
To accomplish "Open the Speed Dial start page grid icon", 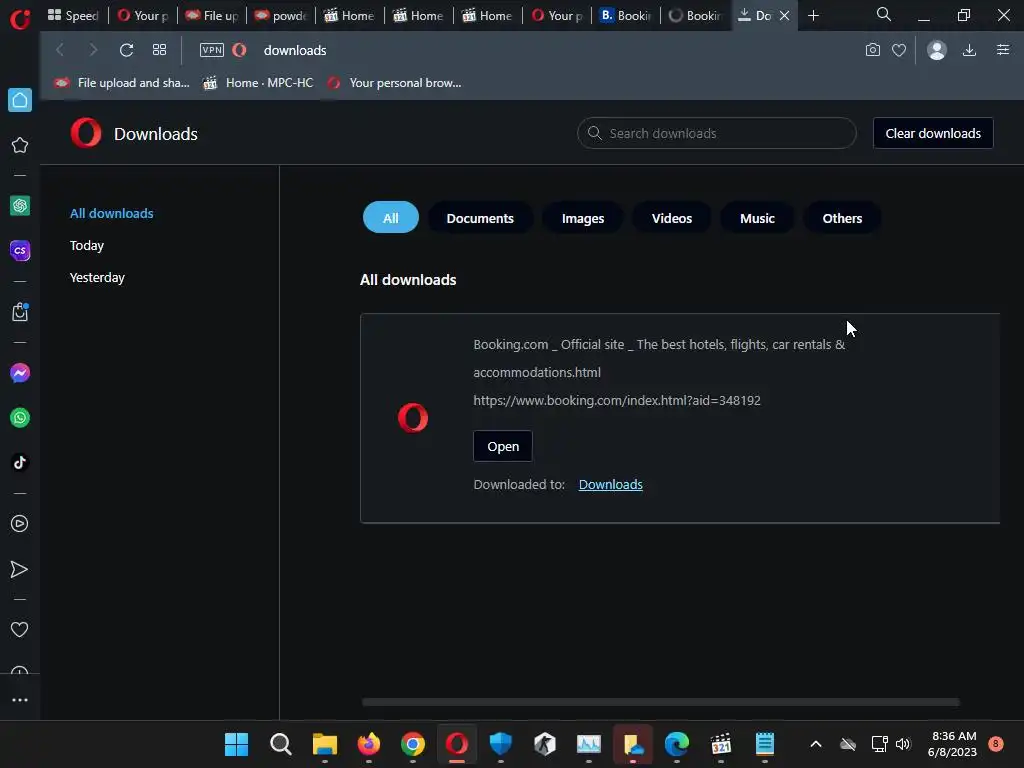I will 159,50.
